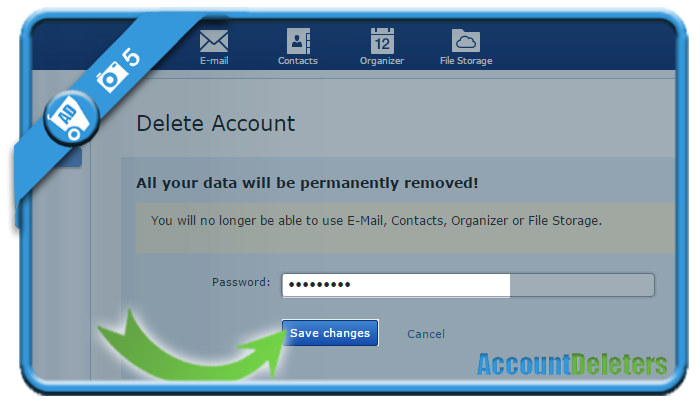
Task: Click the gray part of the password box
Action: click(x=582, y=285)
